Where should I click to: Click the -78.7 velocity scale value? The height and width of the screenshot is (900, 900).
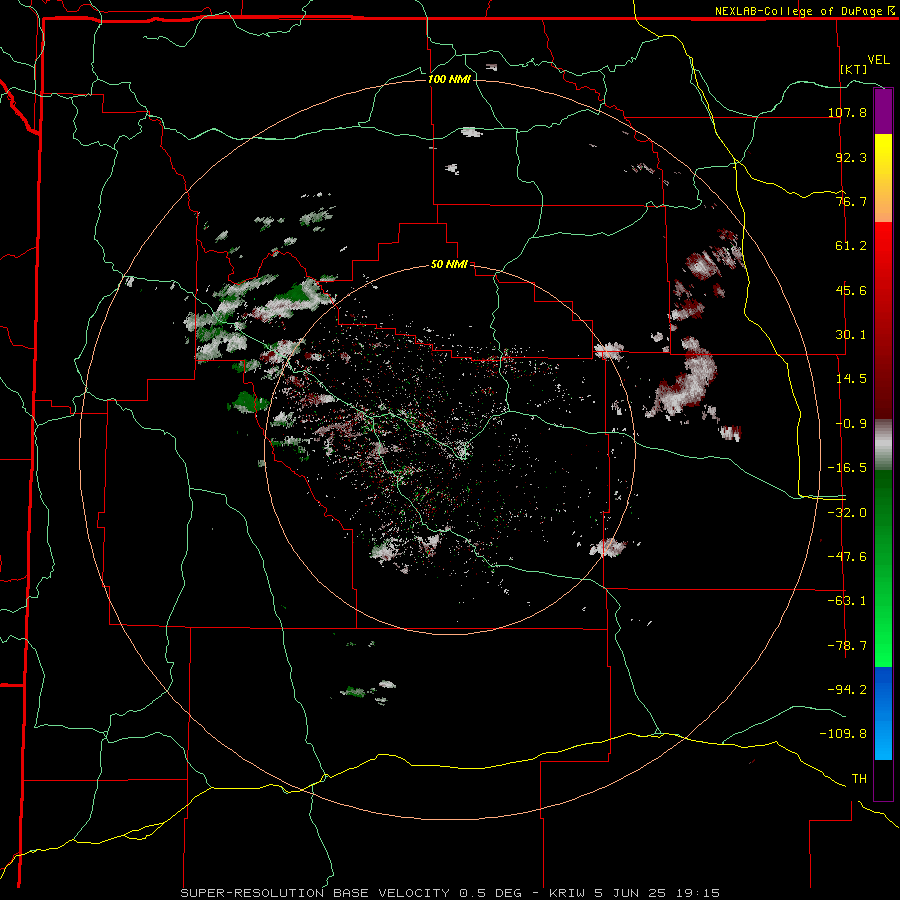[x=847, y=646]
